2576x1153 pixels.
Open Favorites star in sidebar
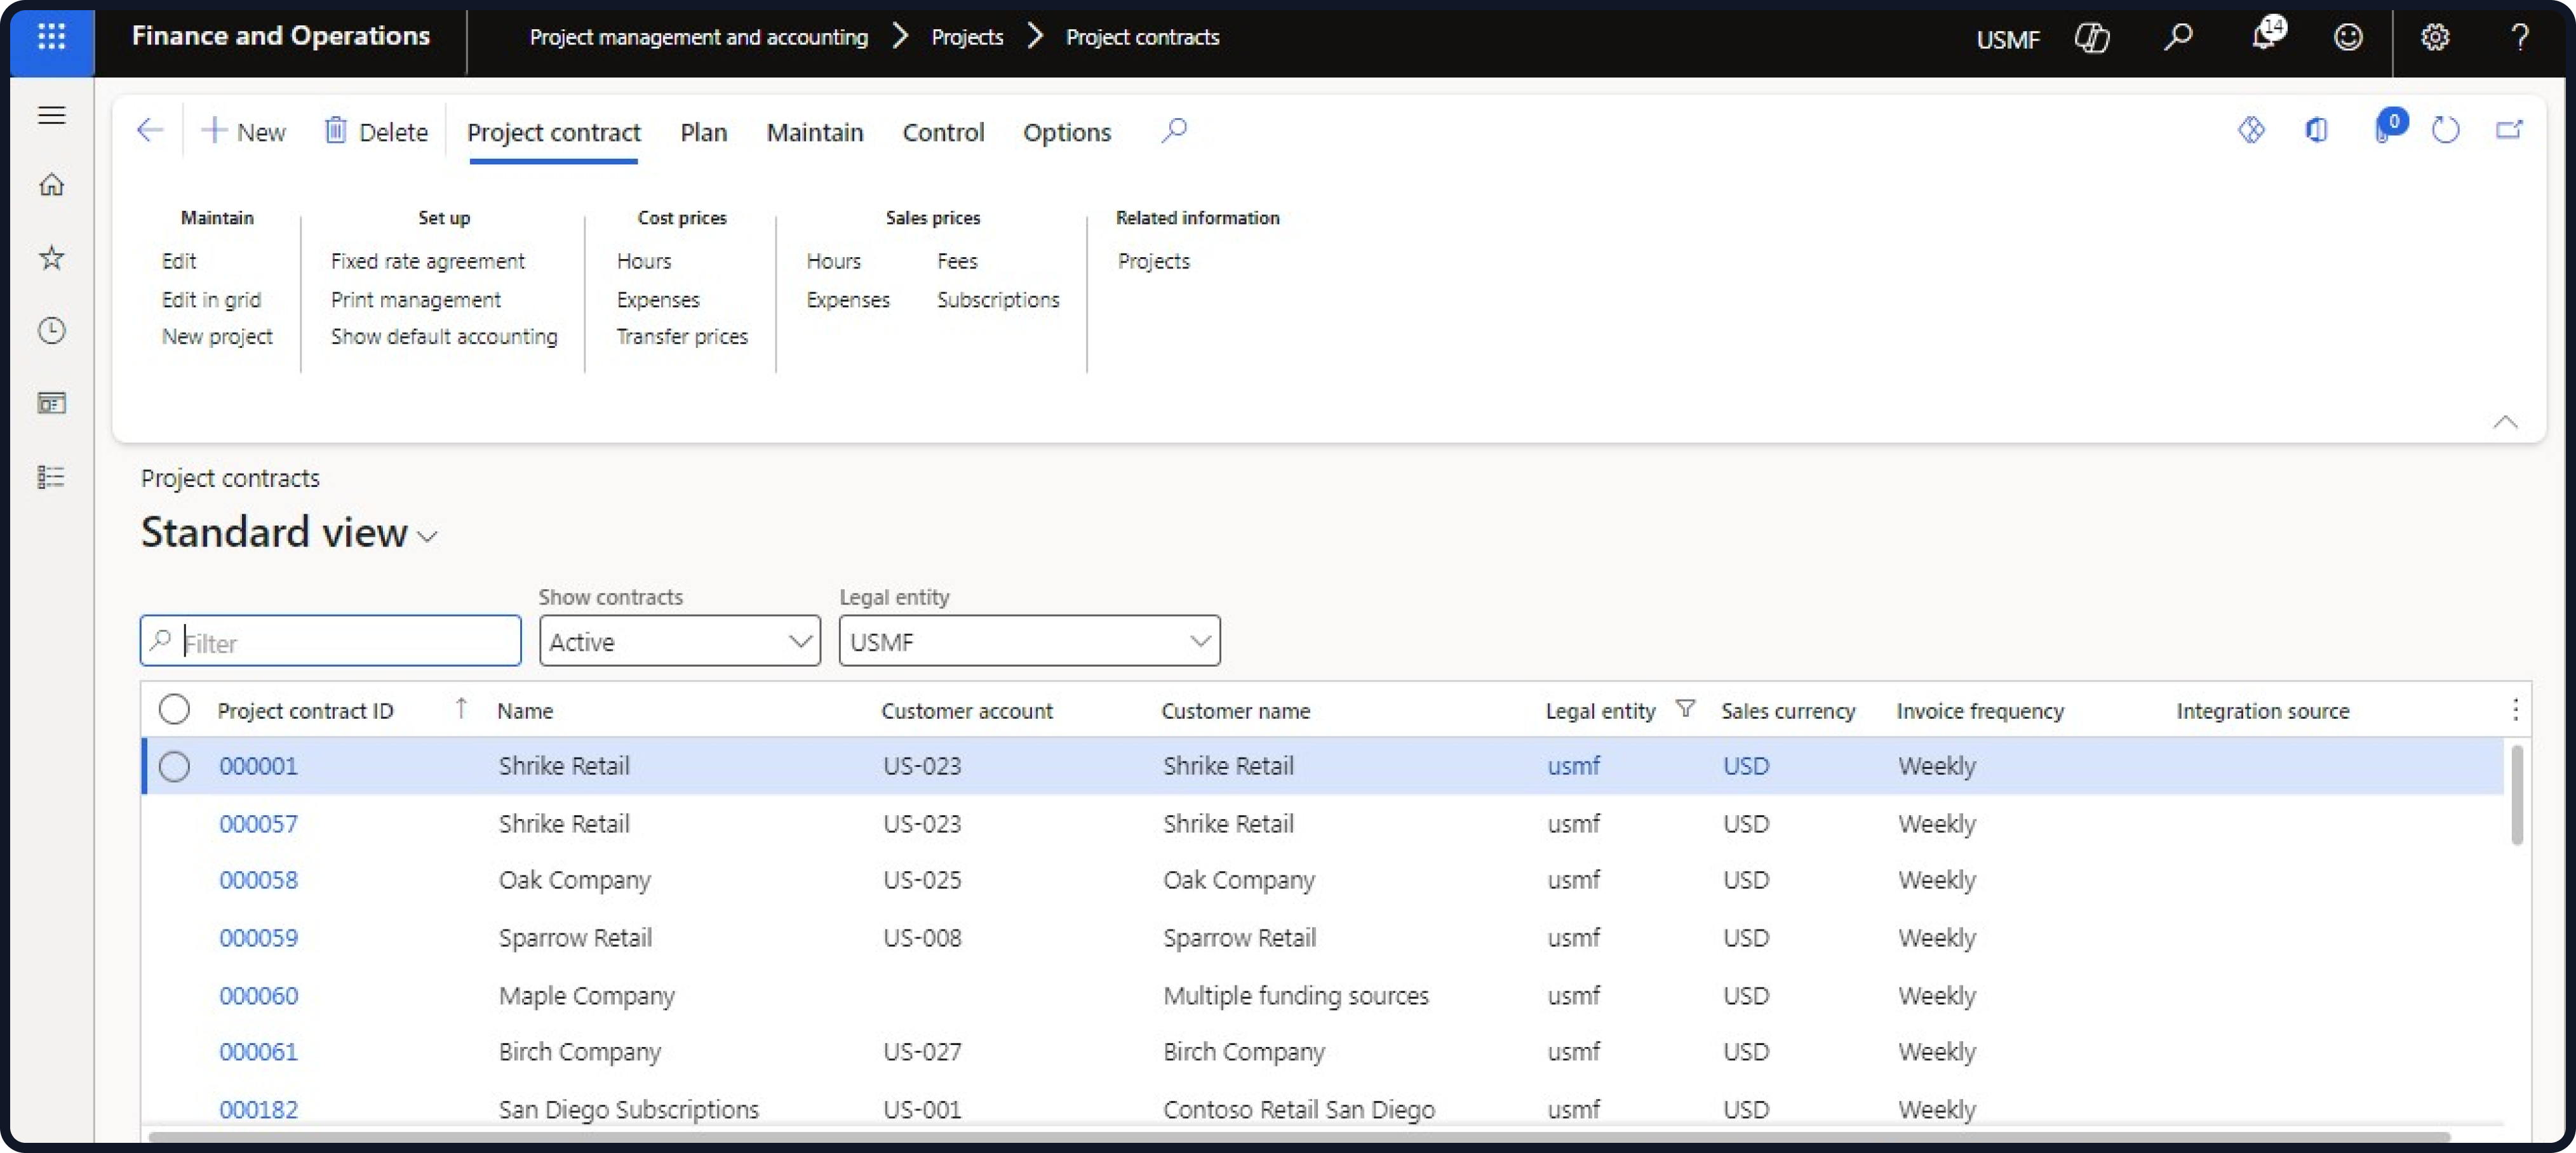[51, 258]
